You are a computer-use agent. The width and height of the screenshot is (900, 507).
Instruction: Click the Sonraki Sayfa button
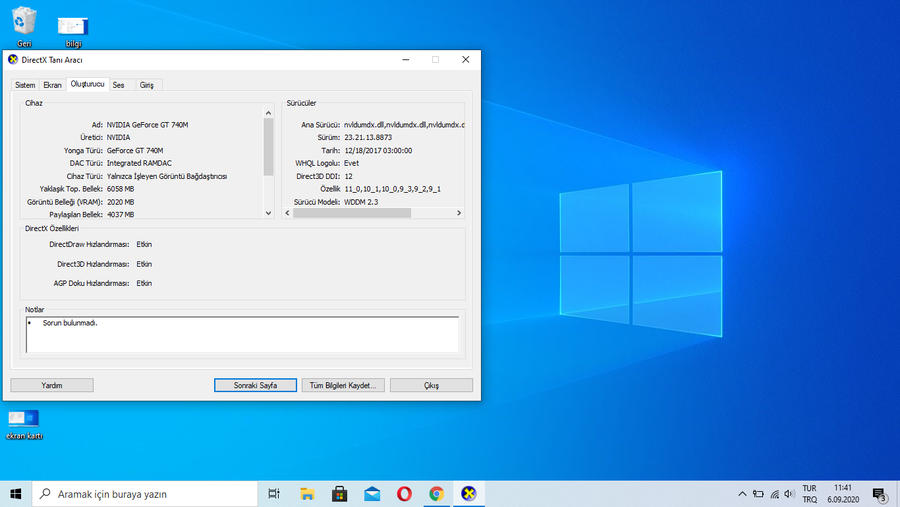pyautogui.click(x=255, y=385)
